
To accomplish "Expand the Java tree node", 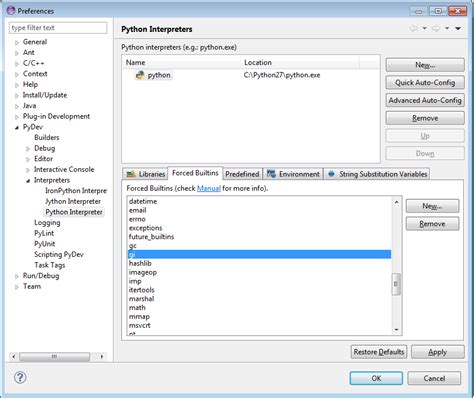I will tap(17, 106).
